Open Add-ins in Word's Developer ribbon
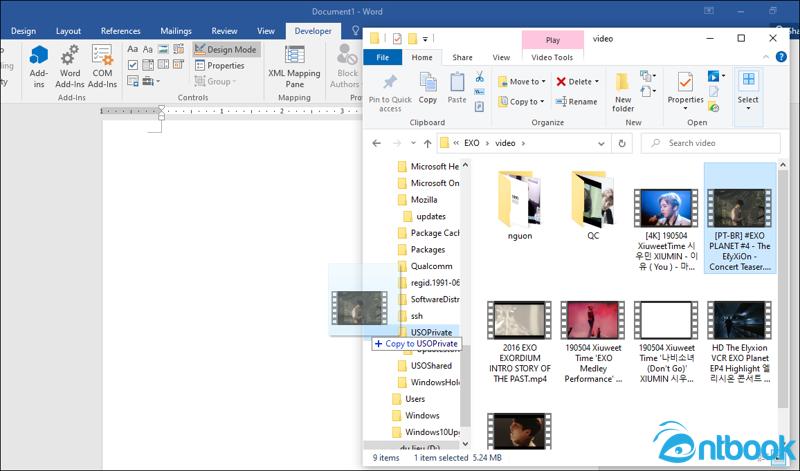Screen dimensions: 800x471 click(39, 66)
